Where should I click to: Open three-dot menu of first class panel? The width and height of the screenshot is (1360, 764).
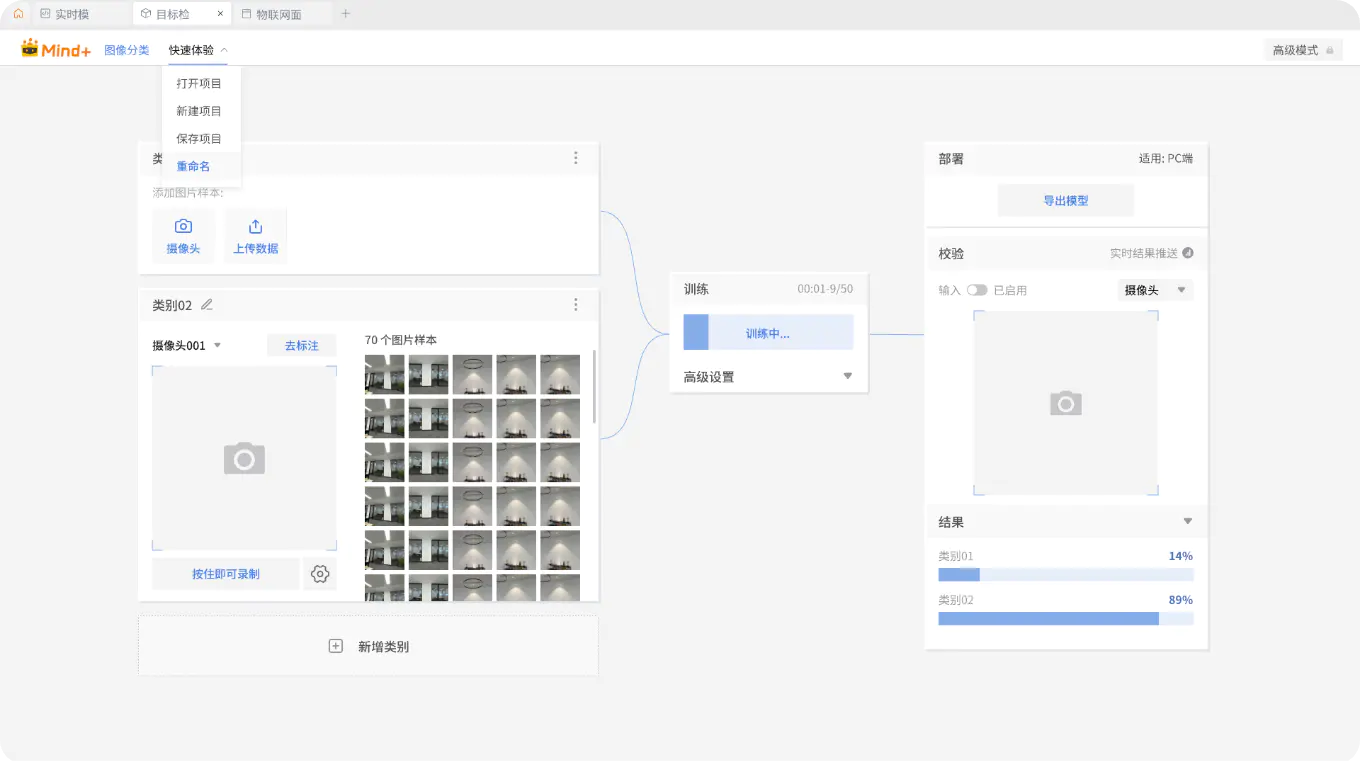[x=576, y=158]
